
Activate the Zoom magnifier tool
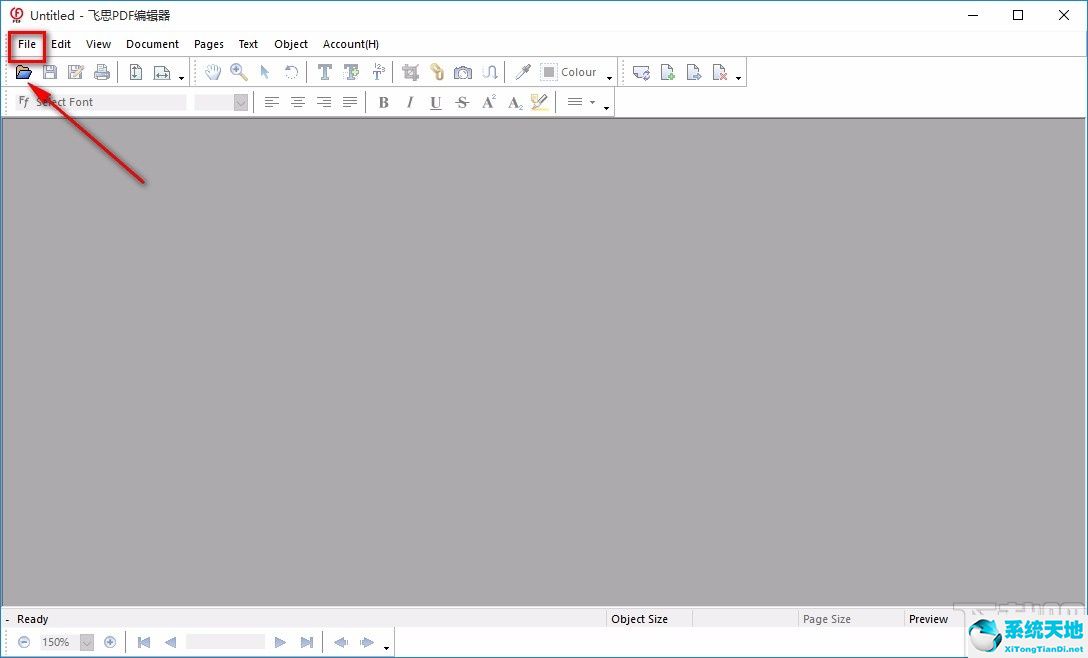(239, 72)
